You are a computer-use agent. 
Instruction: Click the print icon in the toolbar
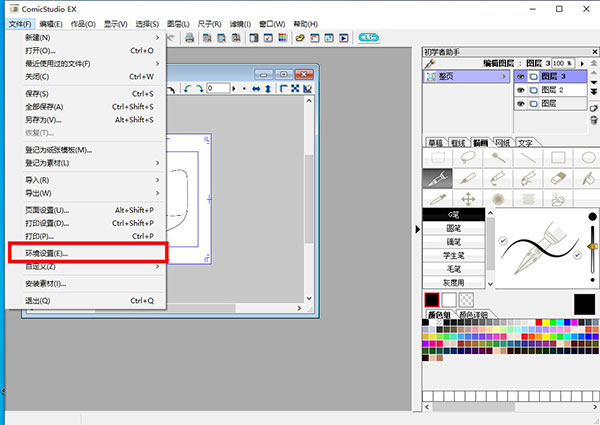(189, 38)
